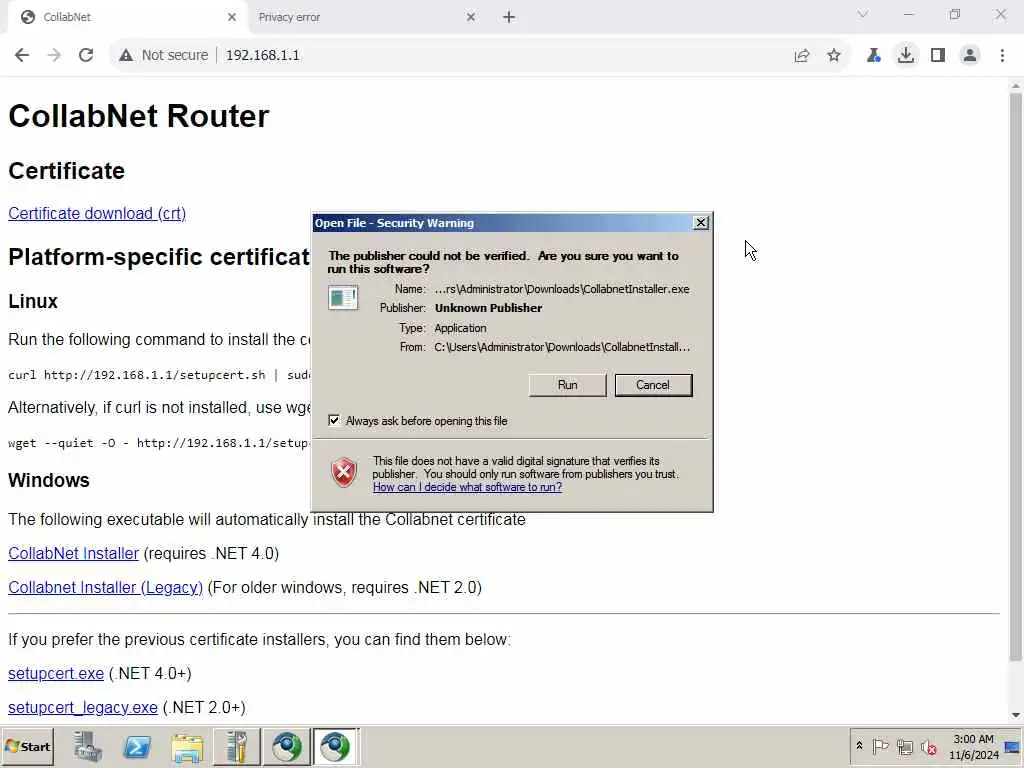Click the Show desktop button
This screenshot has height=768, width=1024.
tap(1014, 746)
